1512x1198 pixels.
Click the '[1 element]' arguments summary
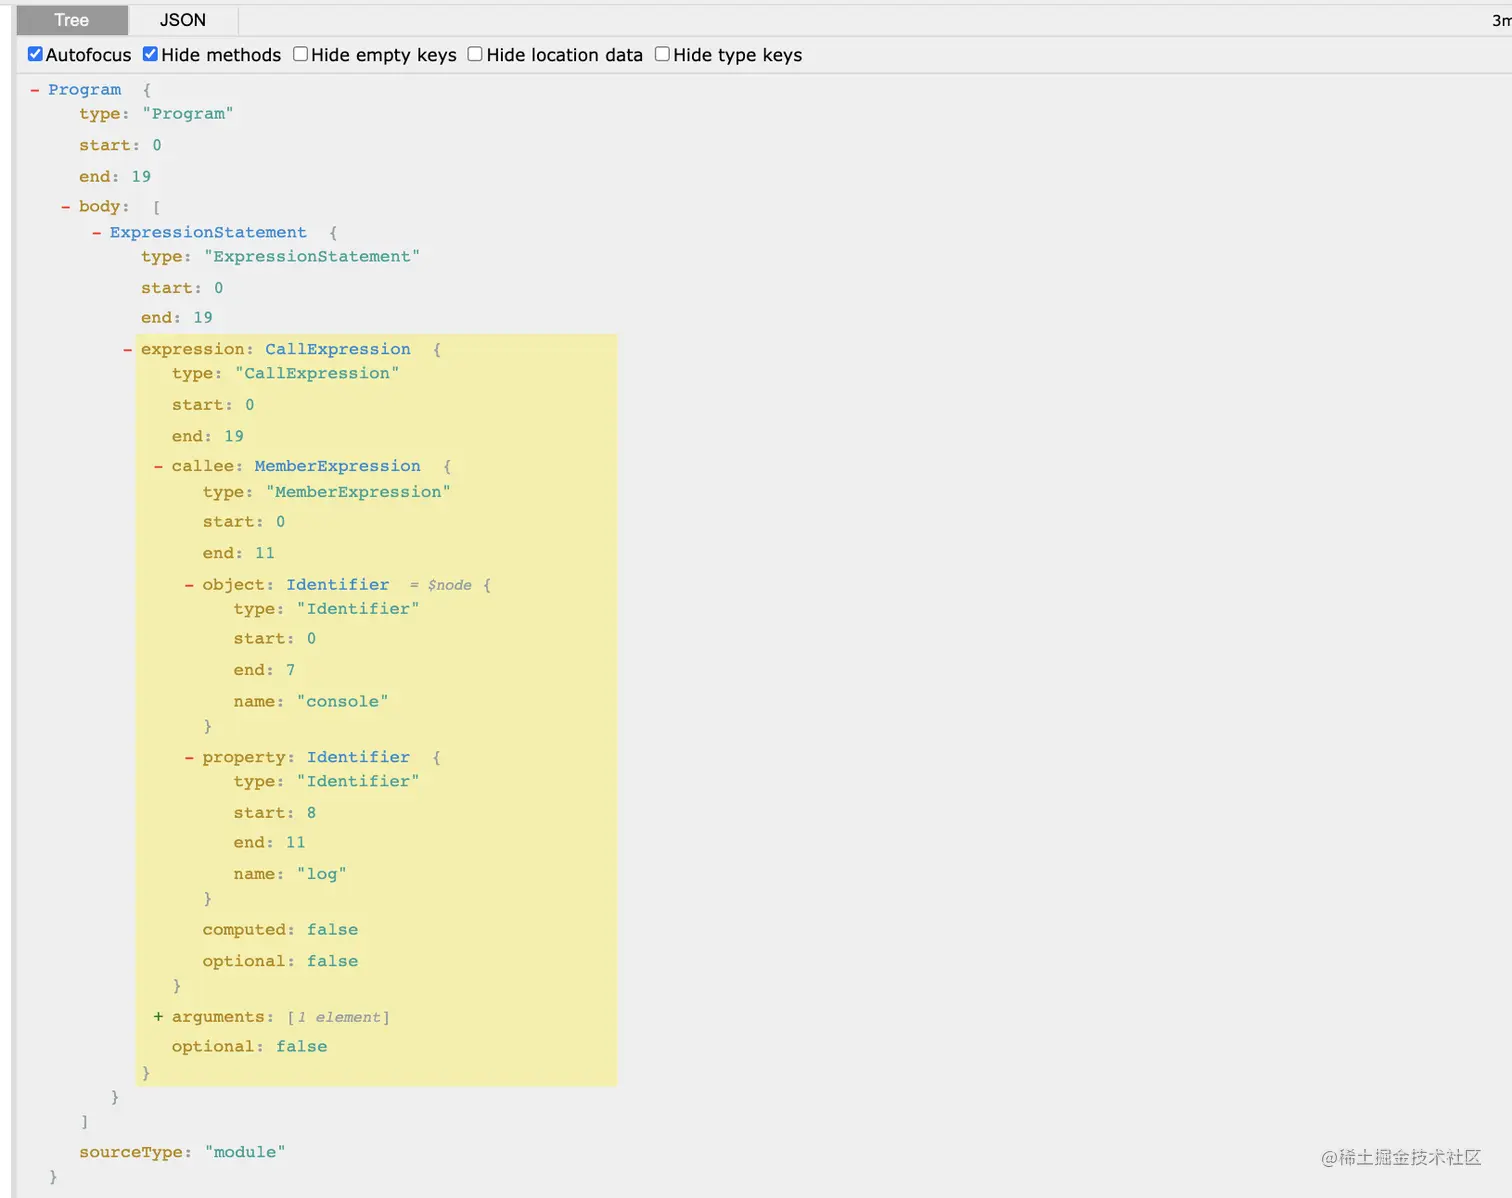click(x=338, y=1017)
